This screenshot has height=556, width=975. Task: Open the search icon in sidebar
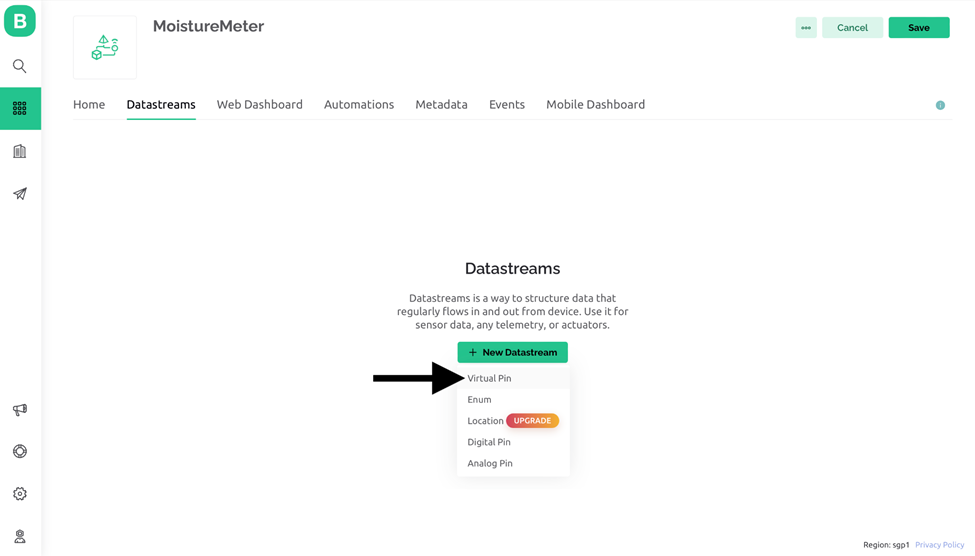20,66
